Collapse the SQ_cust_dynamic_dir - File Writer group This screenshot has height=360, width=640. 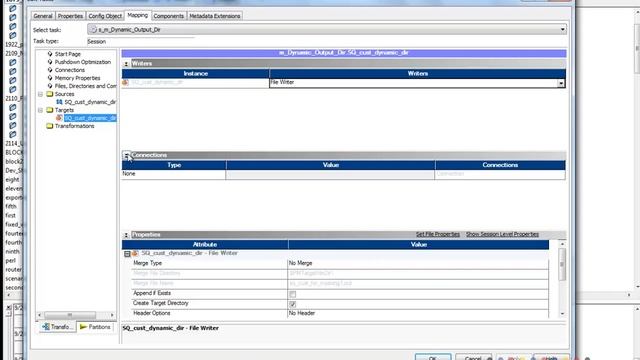(127, 254)
